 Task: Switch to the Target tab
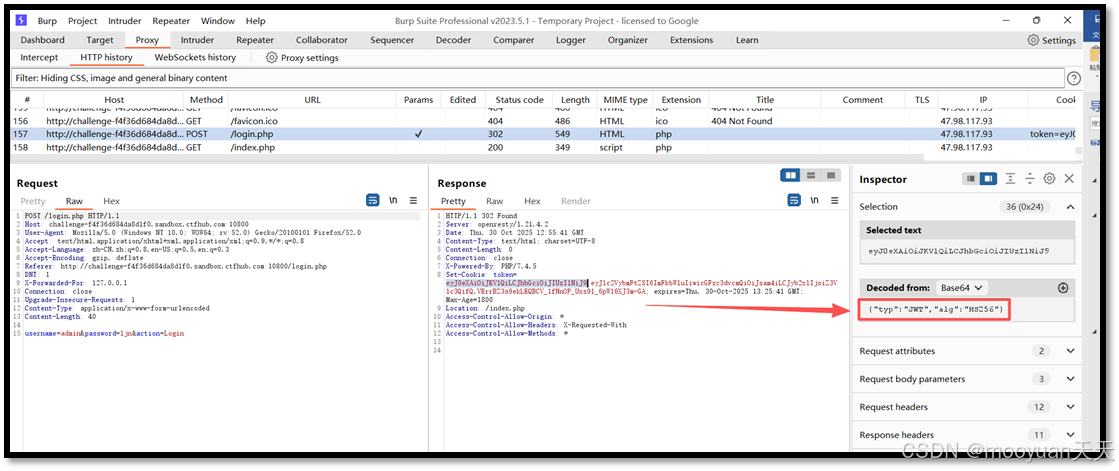click(x=100, y=40)
